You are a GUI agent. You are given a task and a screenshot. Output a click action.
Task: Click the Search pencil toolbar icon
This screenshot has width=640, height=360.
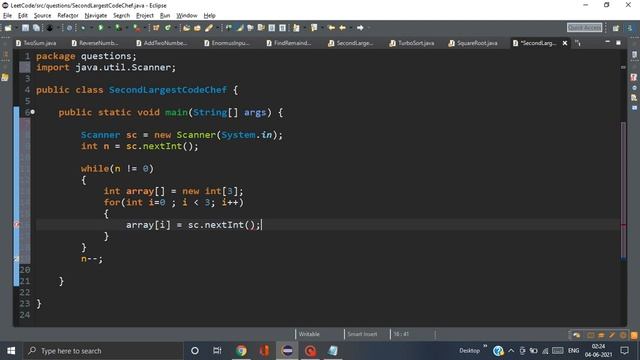209,28
